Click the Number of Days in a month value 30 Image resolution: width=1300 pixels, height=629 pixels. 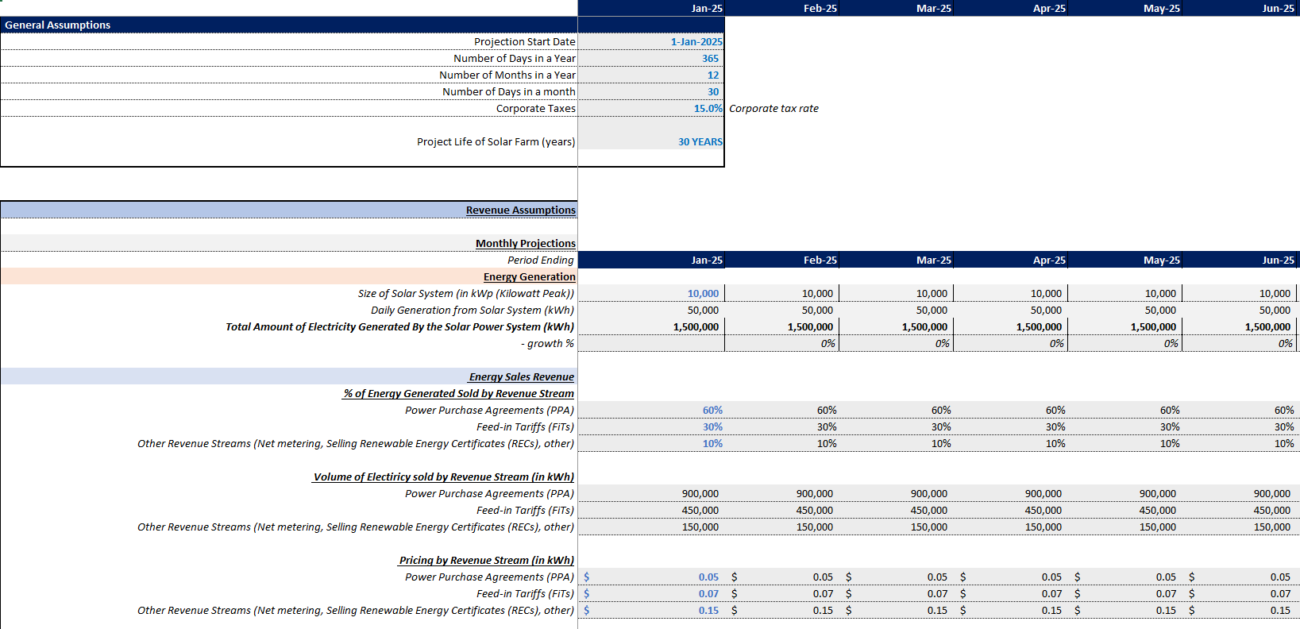651,92
